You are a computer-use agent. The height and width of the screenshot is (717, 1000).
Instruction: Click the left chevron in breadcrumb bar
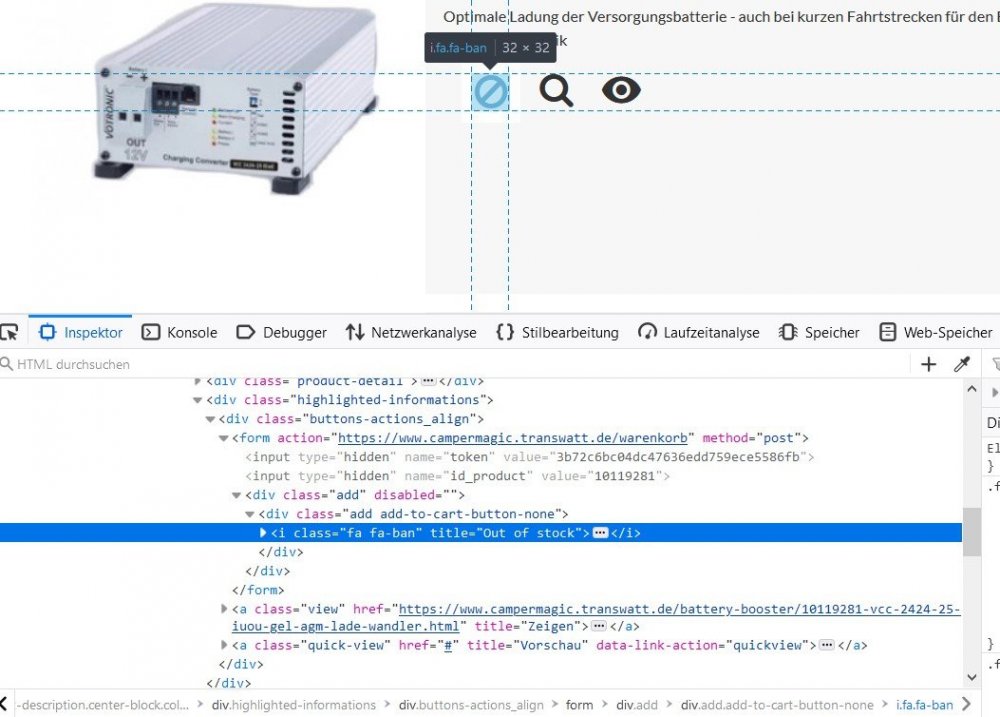click(x=7, y=704)
